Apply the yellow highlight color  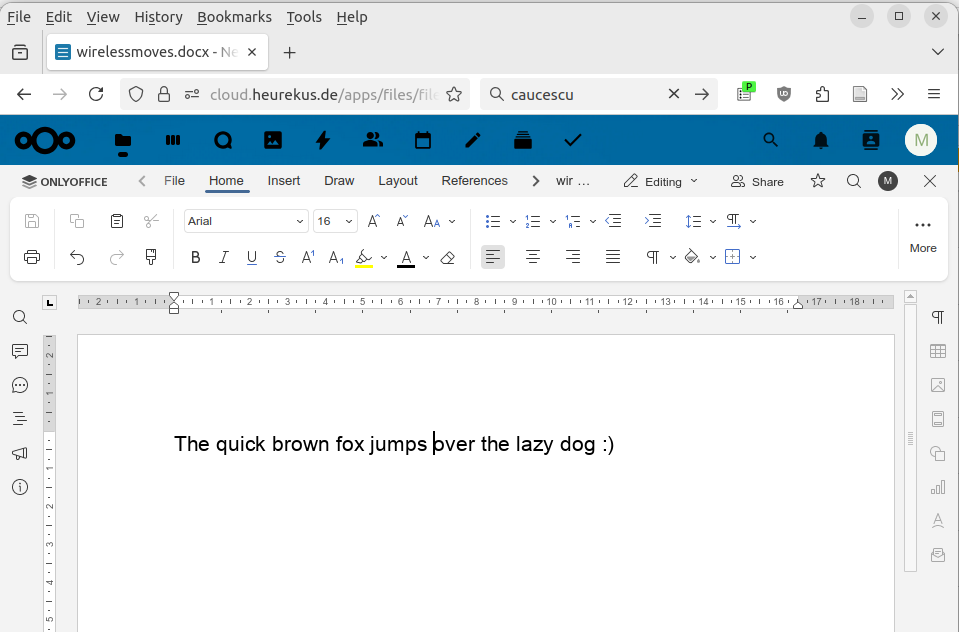tap(364, 257)
